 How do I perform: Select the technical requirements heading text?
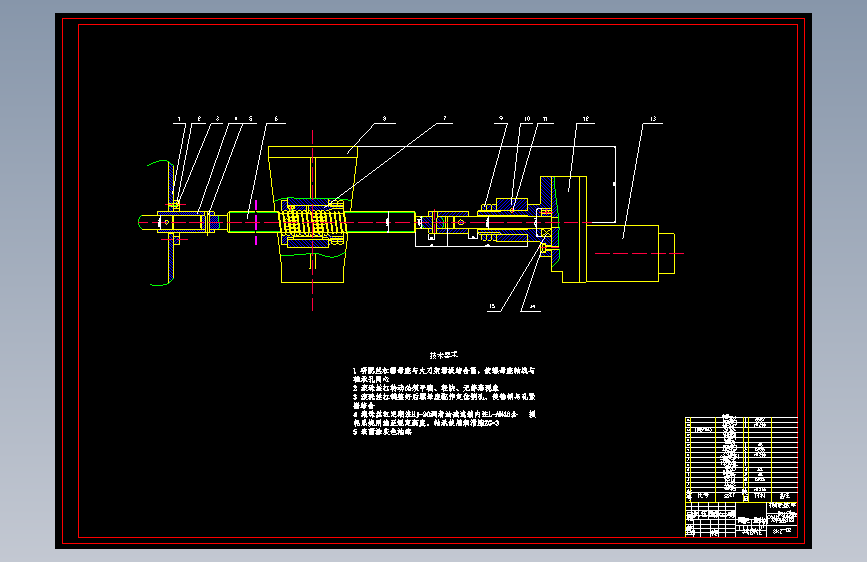[x=444, y=355]
